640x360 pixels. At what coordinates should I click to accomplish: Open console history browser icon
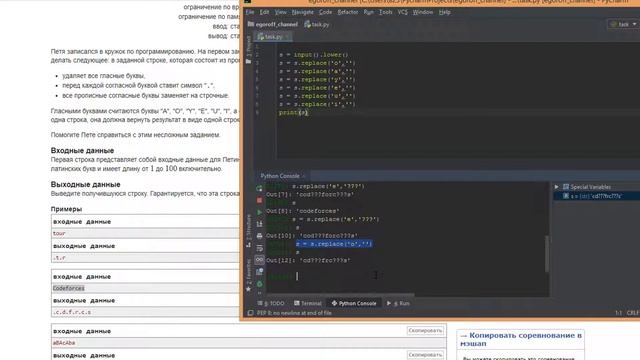tap(259, 272)
